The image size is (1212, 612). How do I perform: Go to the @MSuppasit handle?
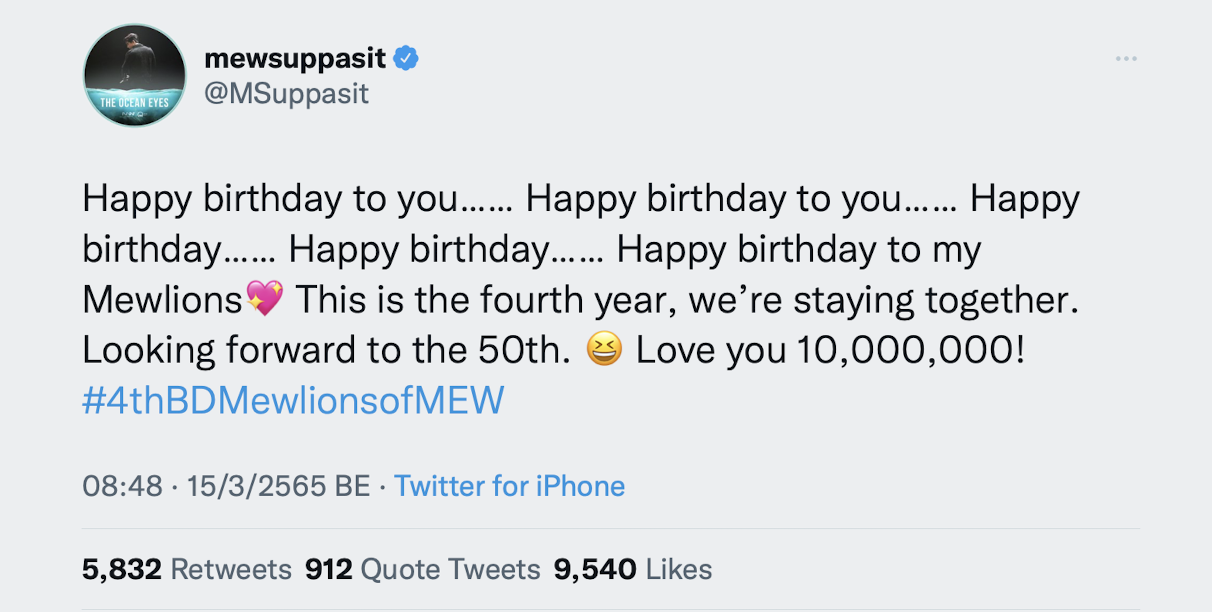[x=286, y=93]
